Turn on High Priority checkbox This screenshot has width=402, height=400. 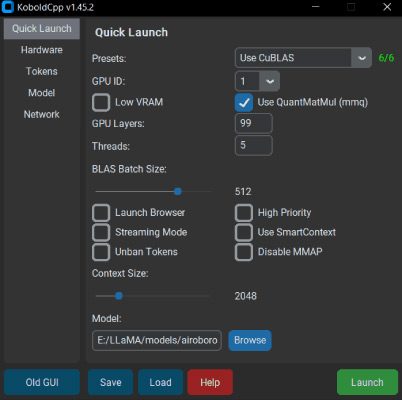click(244, 213)
